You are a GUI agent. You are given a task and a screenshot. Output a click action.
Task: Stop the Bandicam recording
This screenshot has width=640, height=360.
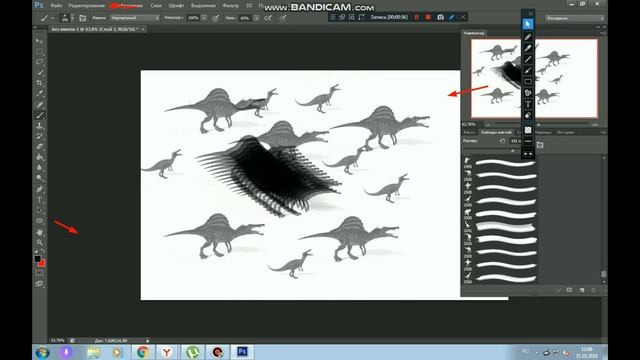[x=428, y=17]
